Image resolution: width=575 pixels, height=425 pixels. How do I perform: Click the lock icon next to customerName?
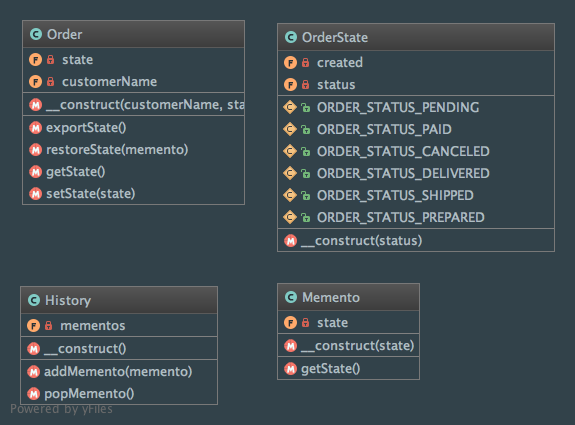[51, 81]
